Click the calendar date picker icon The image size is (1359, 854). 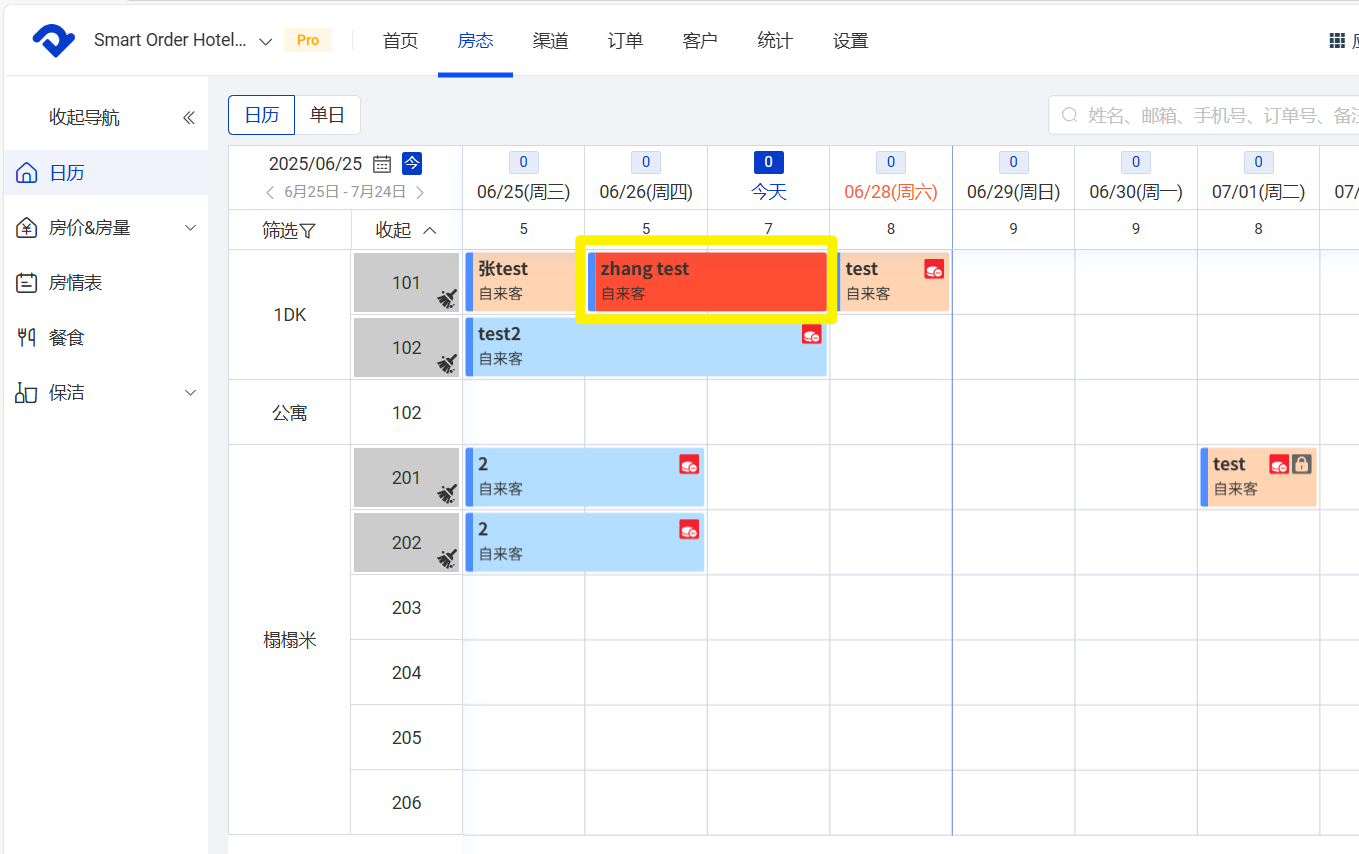[x=382, y=164]
